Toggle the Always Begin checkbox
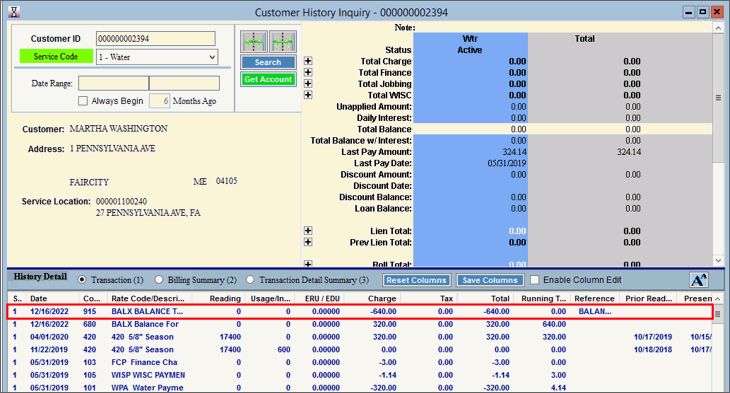This screenshot has width=730, height=393. [x=83, y=101]
